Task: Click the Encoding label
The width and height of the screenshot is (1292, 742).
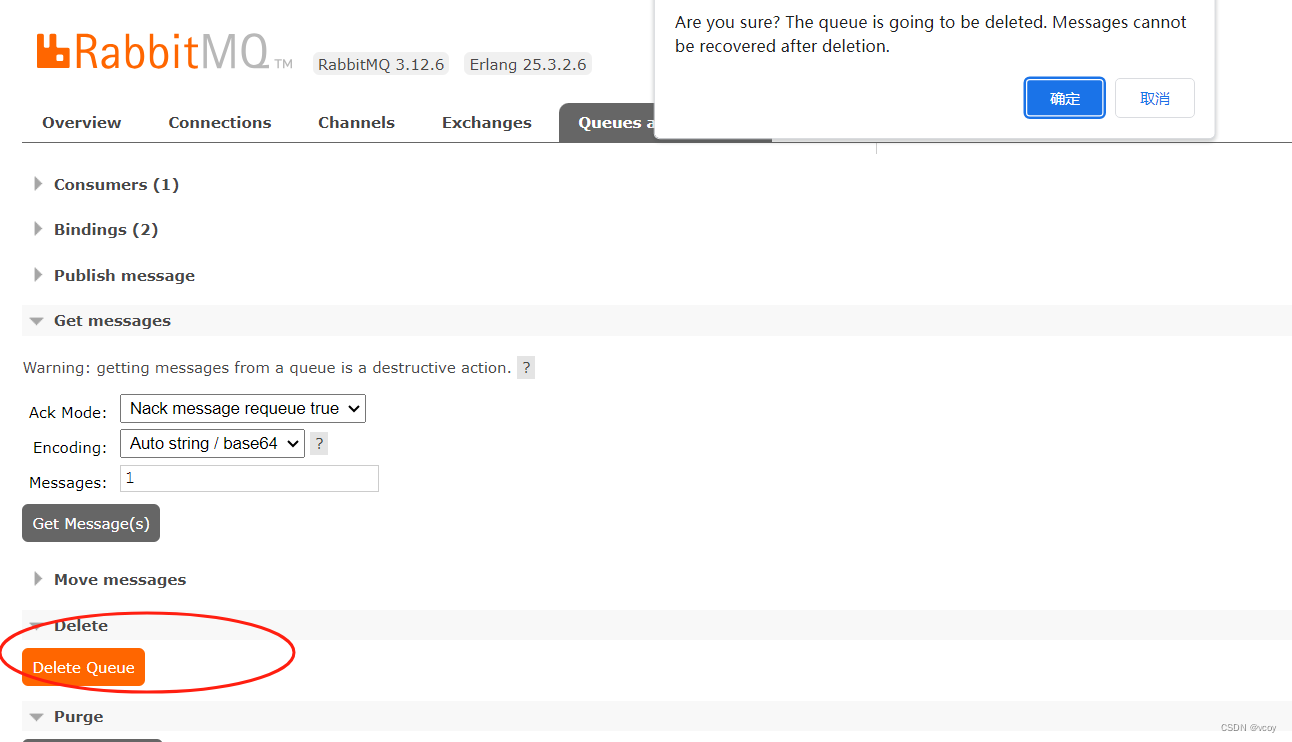Action: pyautogui.click(x=70, y=447)
